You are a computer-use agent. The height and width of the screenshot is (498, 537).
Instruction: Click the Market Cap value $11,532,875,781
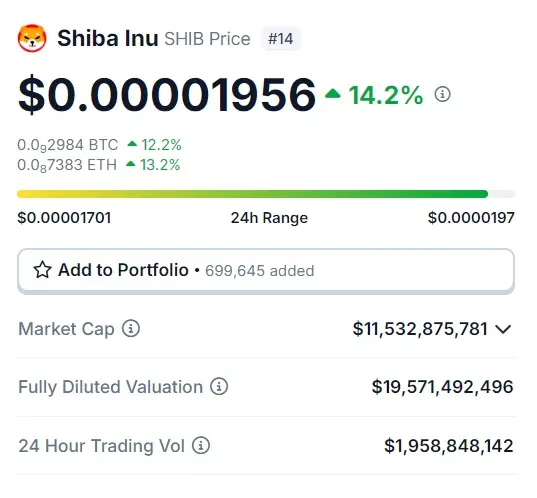click(420, 329)
